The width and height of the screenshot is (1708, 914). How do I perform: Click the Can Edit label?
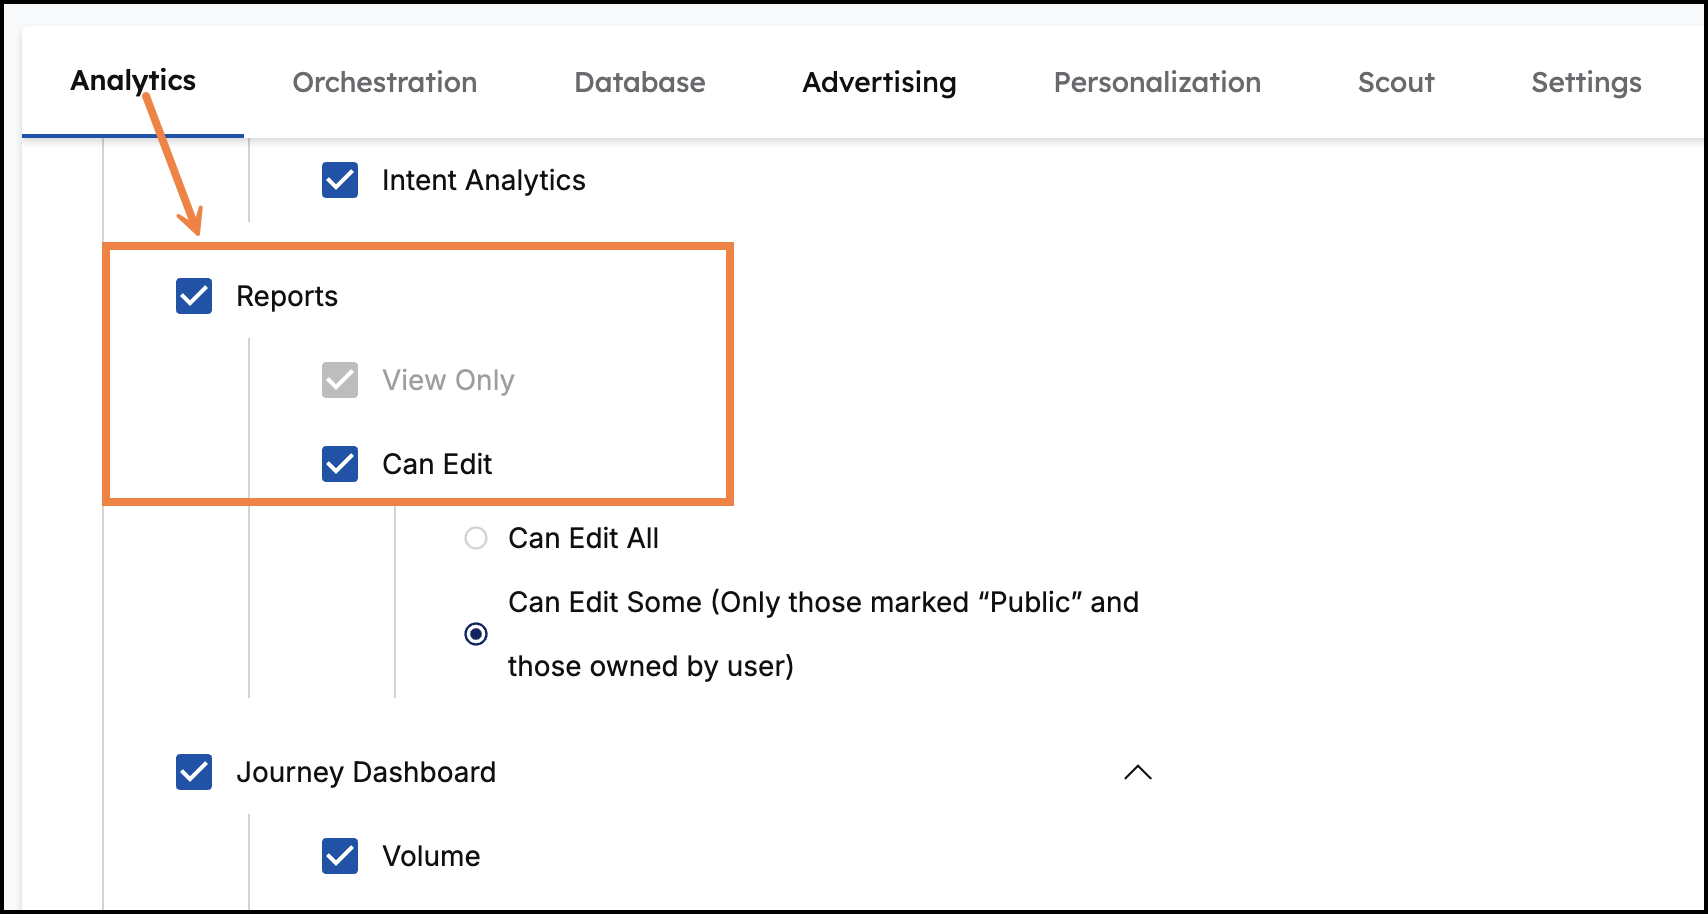click(x=437, y=464)
